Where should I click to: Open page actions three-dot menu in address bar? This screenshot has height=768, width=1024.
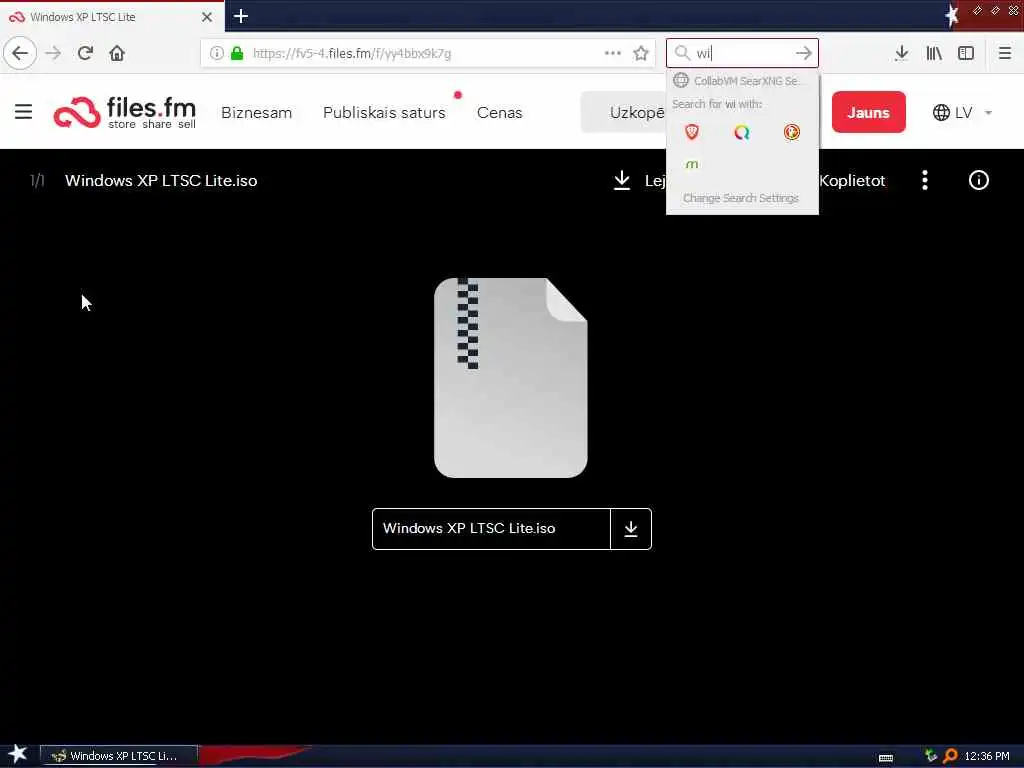(x=613, y=53)
